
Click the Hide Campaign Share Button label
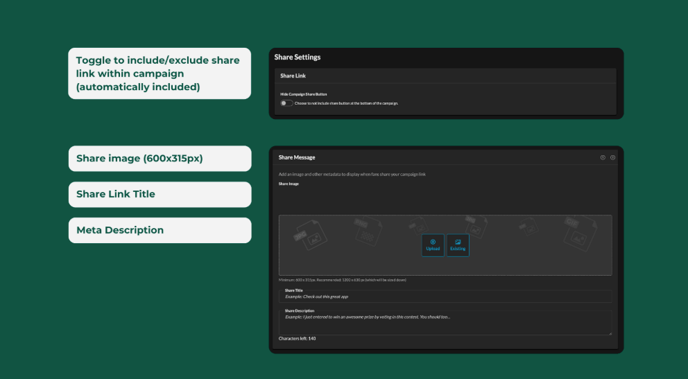click(x=304, y=94)
